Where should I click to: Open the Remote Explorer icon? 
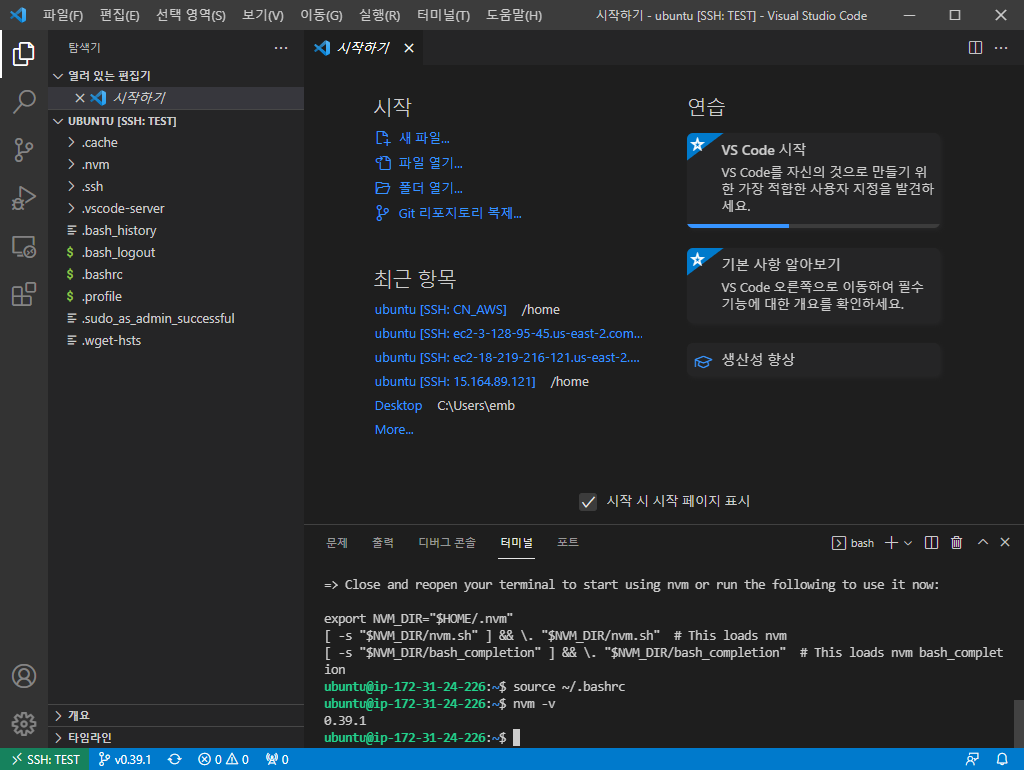pyautogui.click(x=24, y=246)
